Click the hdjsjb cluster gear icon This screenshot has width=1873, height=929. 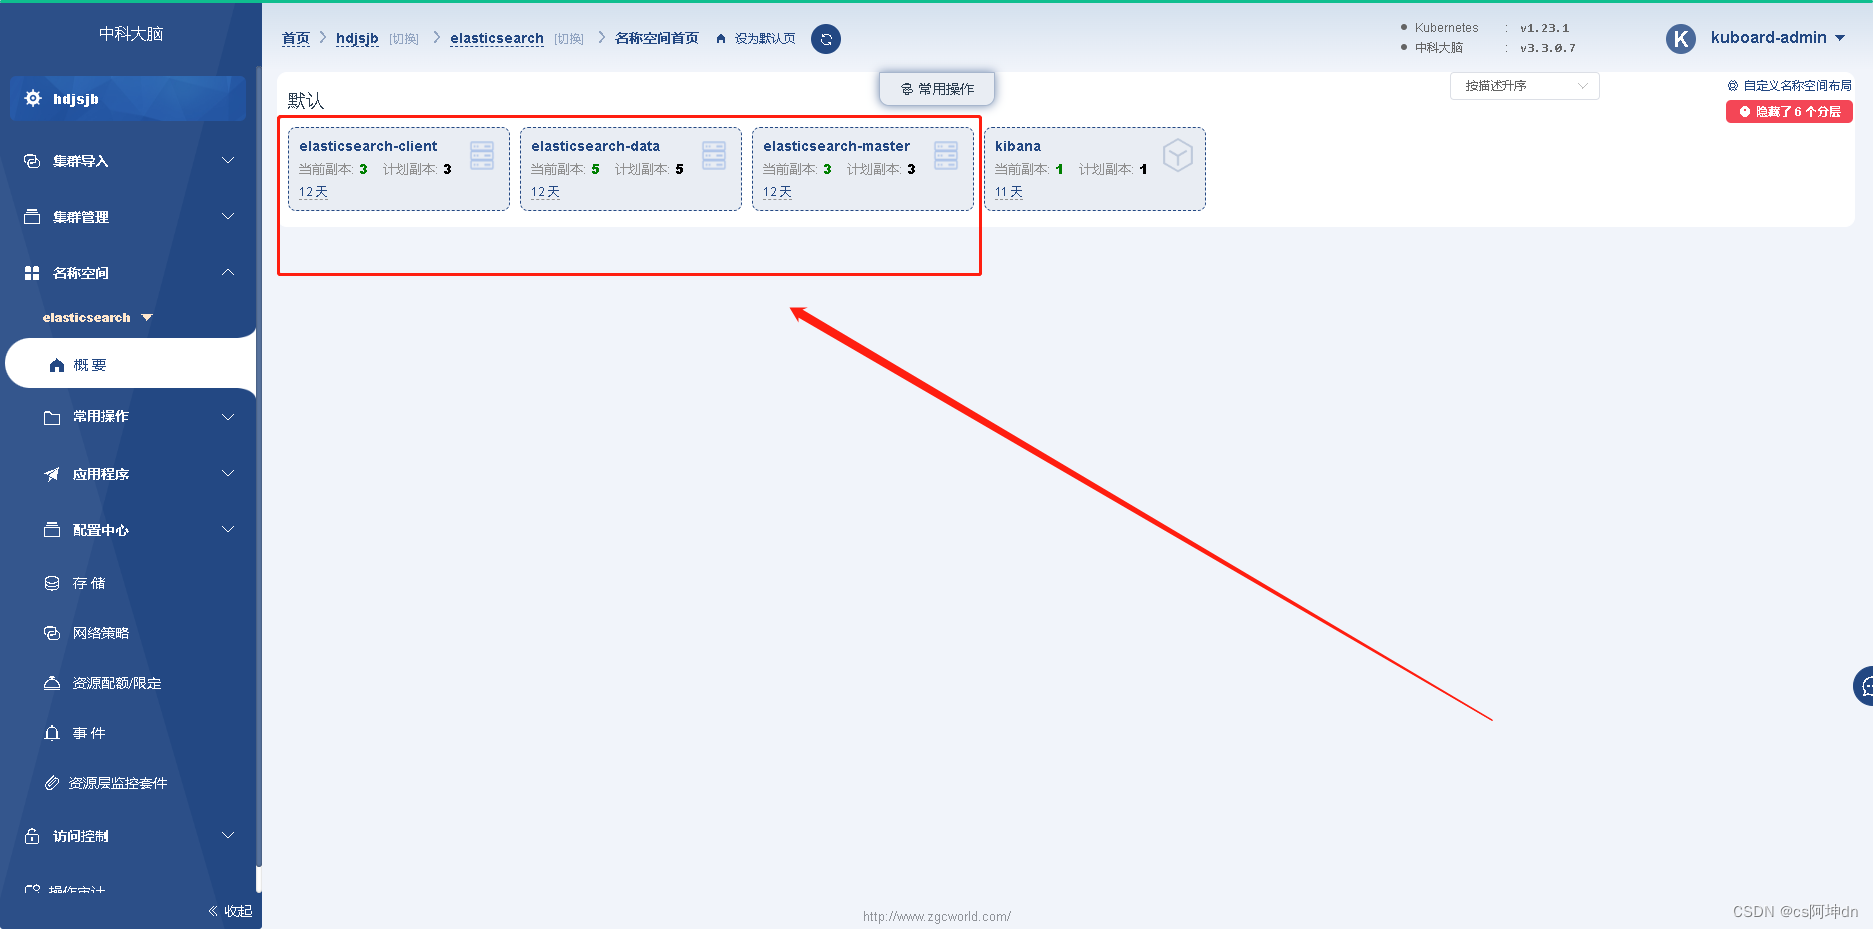pos(33,98)
